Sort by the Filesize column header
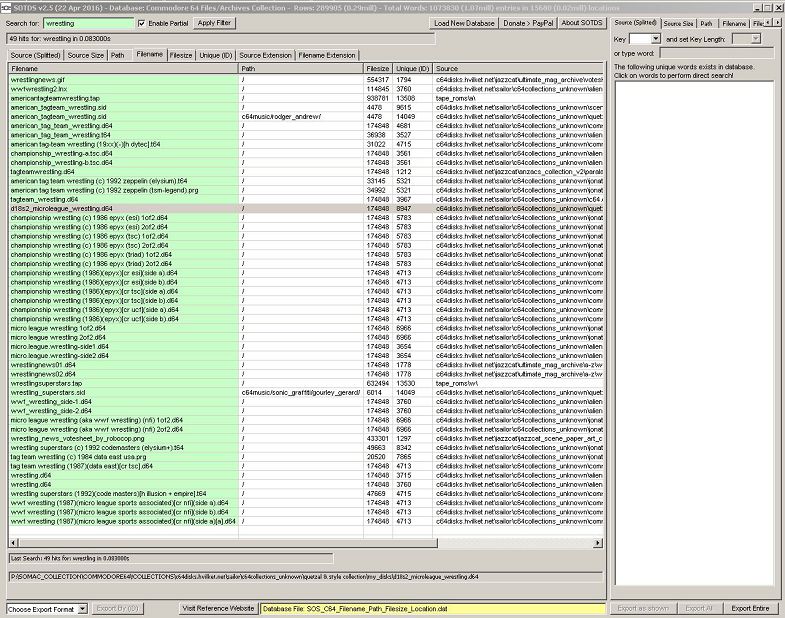The image size is (785, 618). (378, 69)
